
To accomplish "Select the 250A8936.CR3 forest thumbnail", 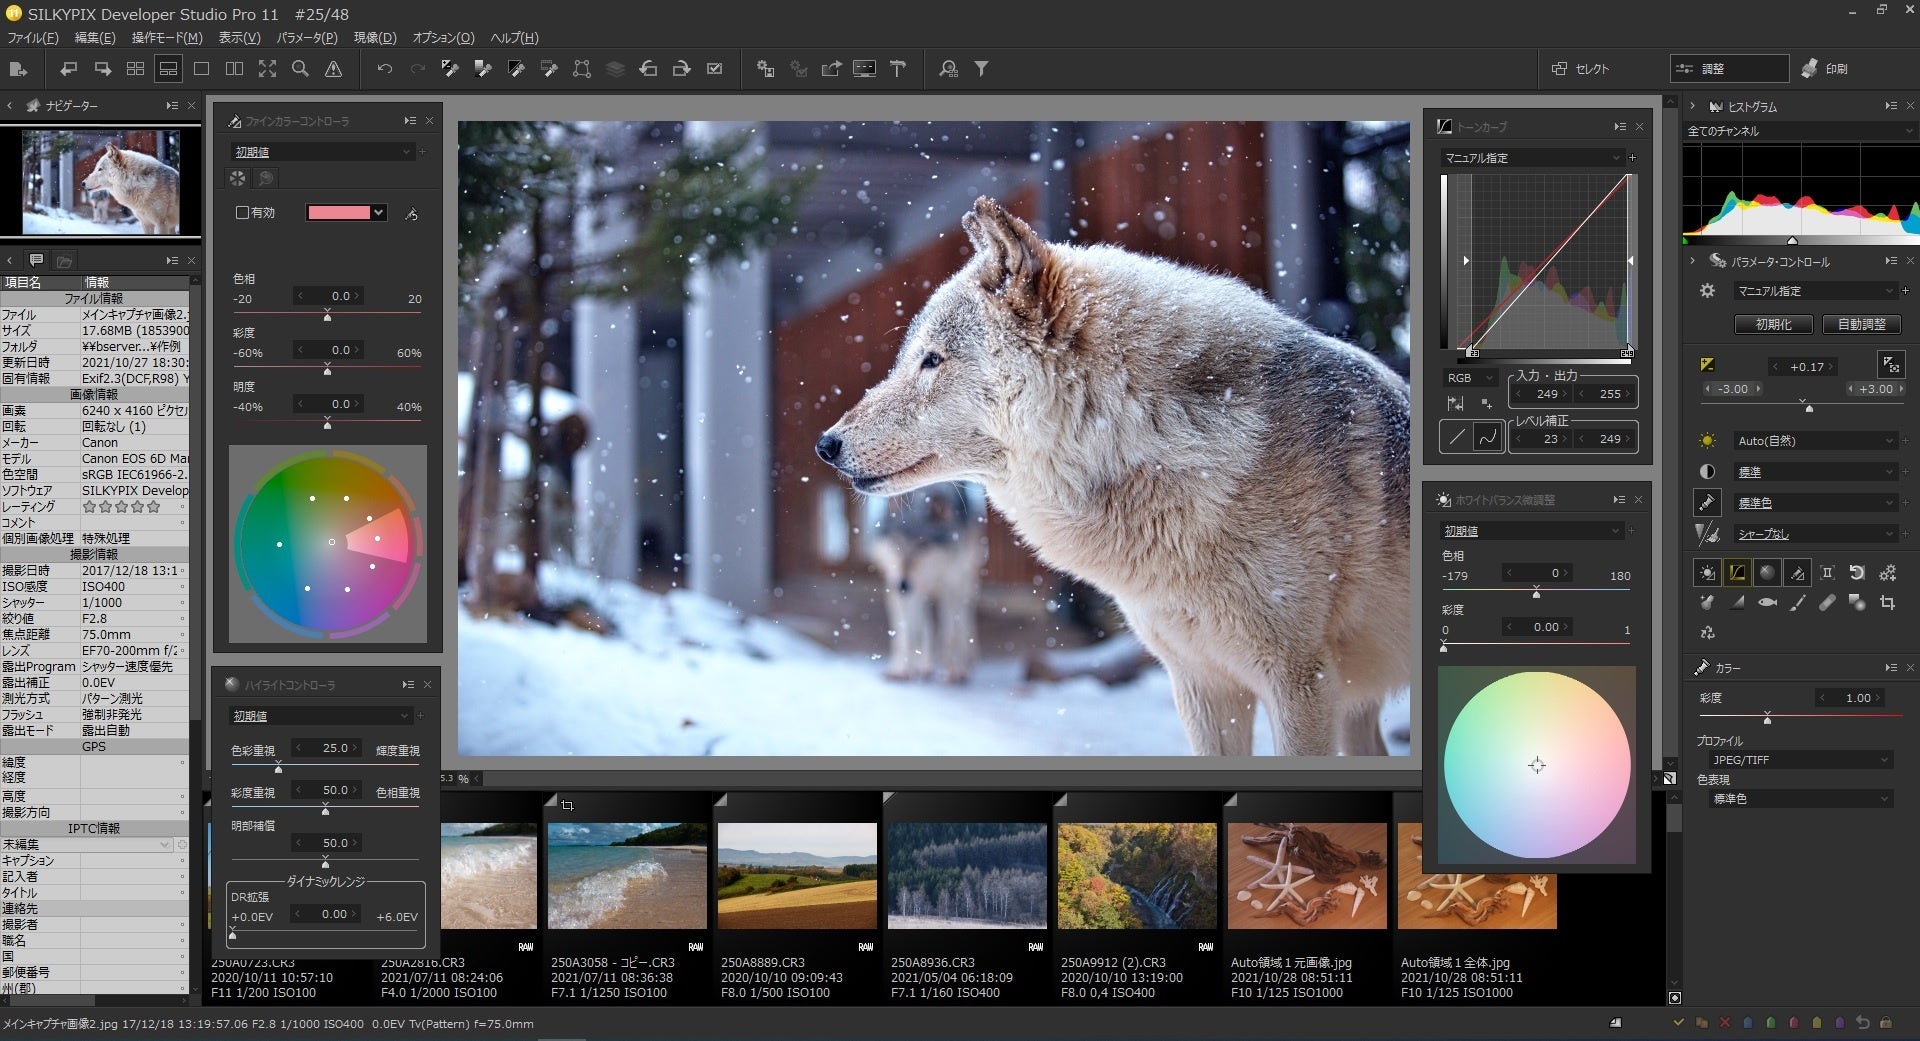I will click(967, 876).
